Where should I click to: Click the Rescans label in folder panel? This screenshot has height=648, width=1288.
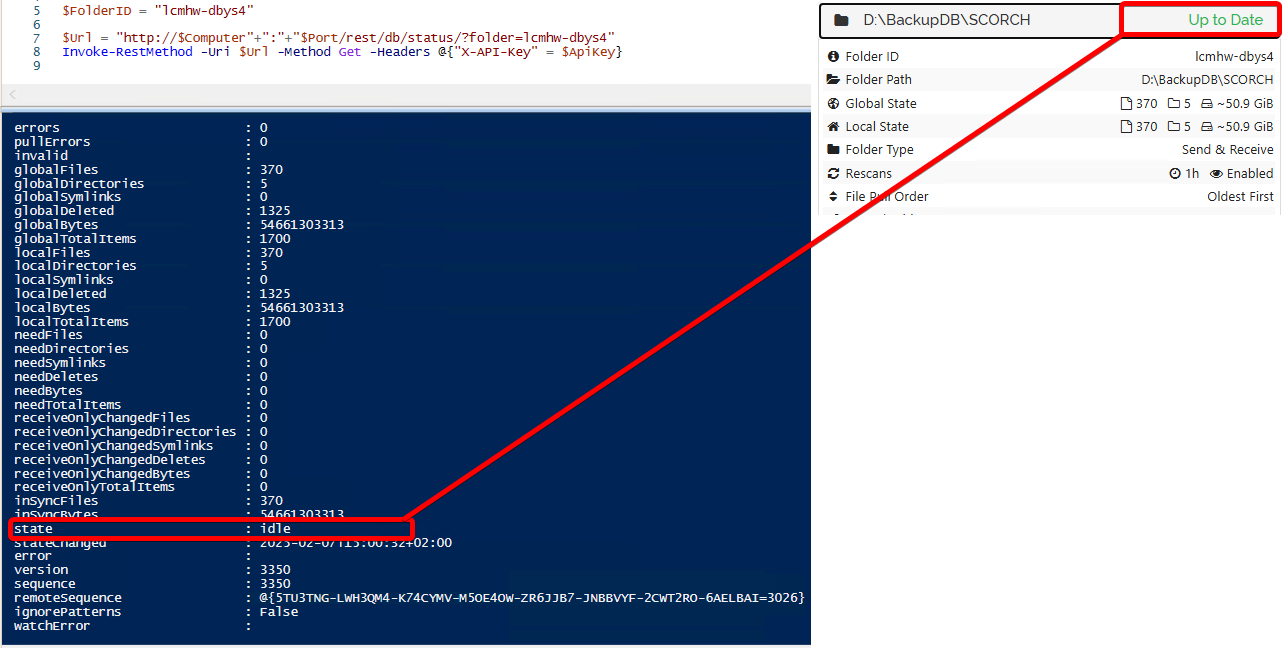(868, 174)
